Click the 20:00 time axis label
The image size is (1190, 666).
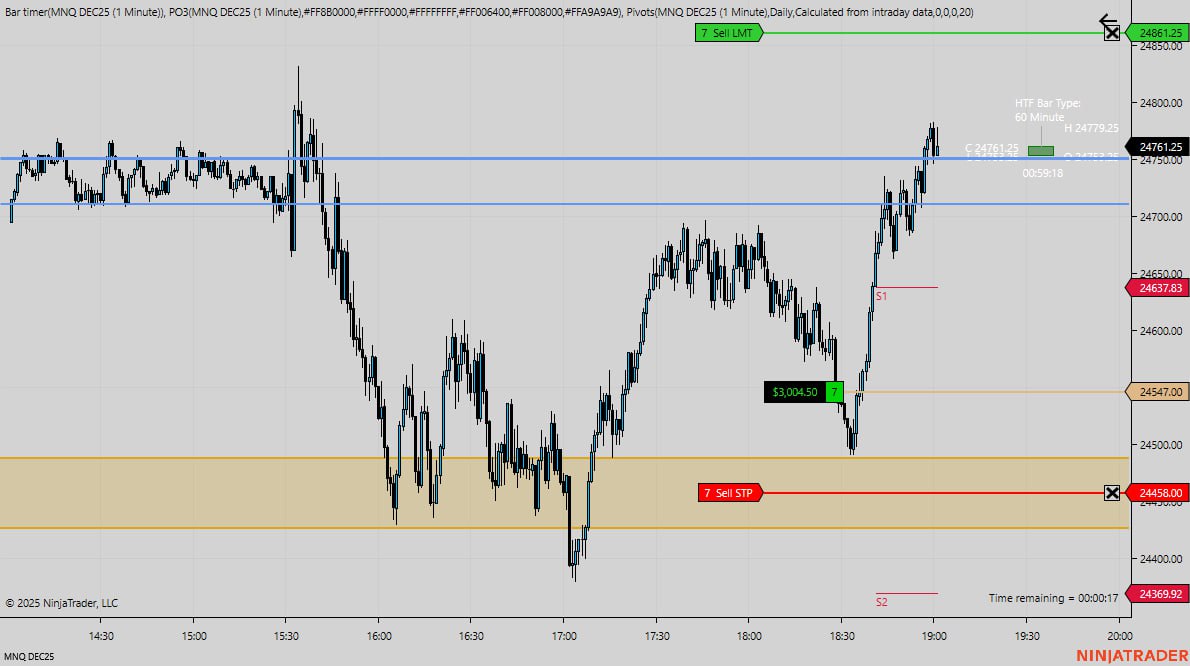(1119, 636)
